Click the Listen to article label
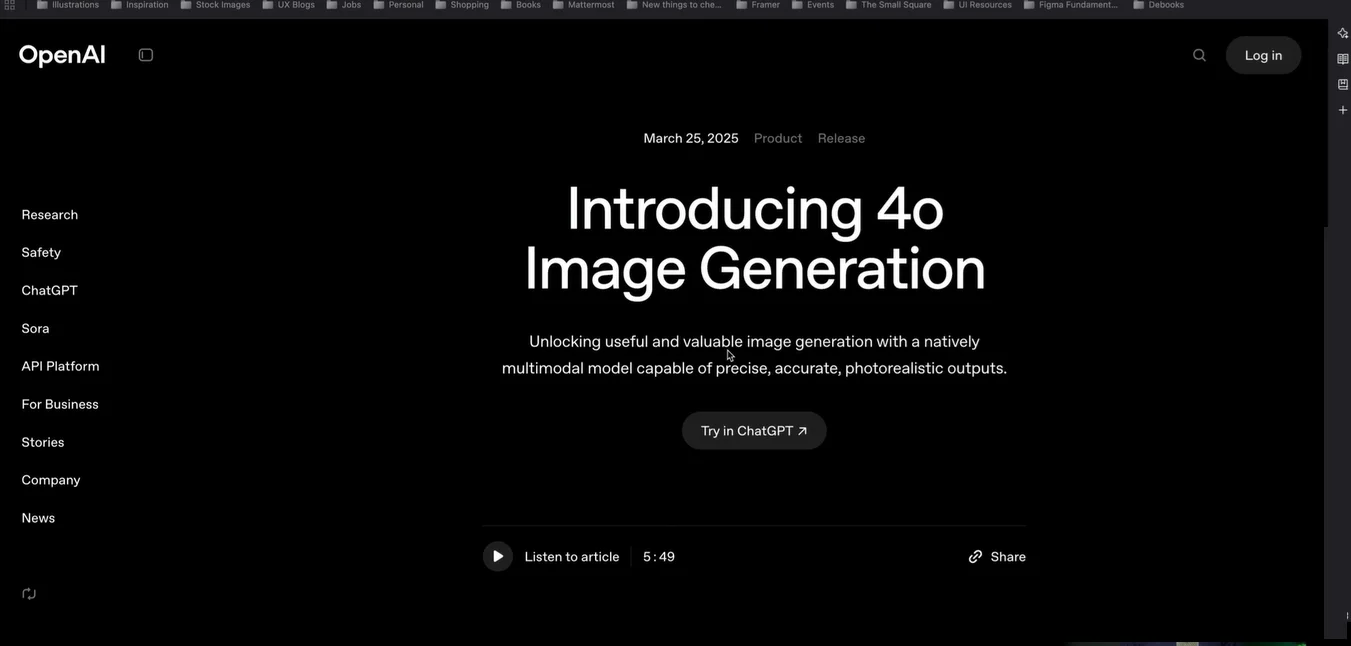The height and width of the screenshot is (646, 1351). [x=572, y=557]
